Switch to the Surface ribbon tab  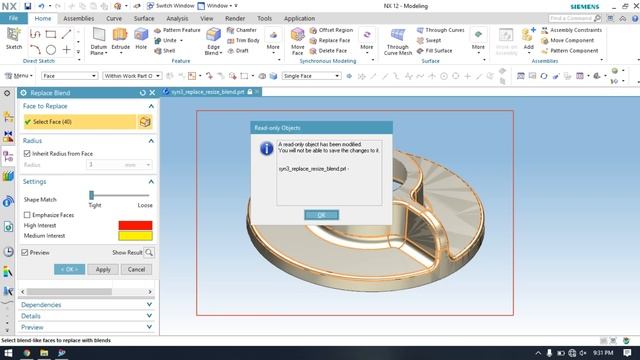coord(144,19)
